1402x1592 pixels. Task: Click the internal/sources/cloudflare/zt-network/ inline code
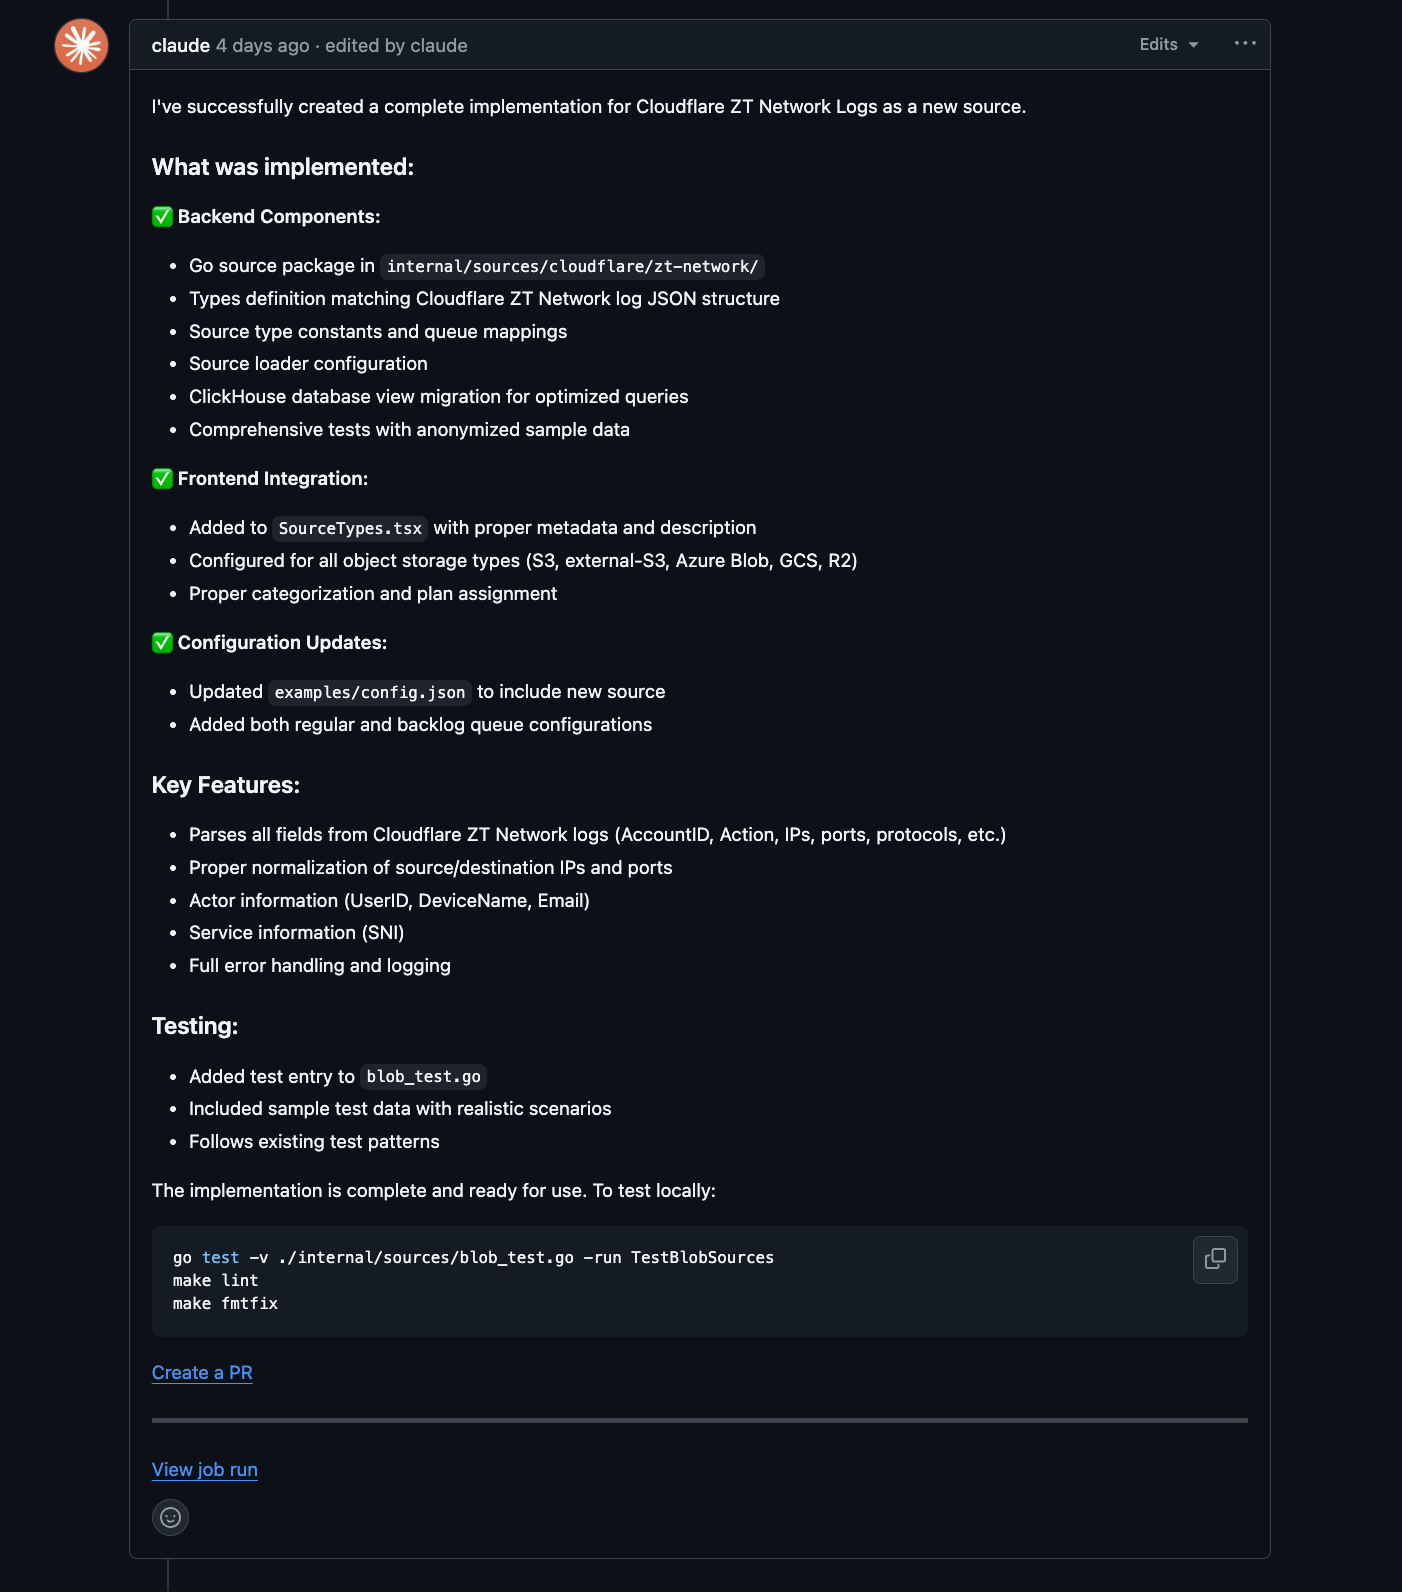pyautogui.click(x=572, y=267)
